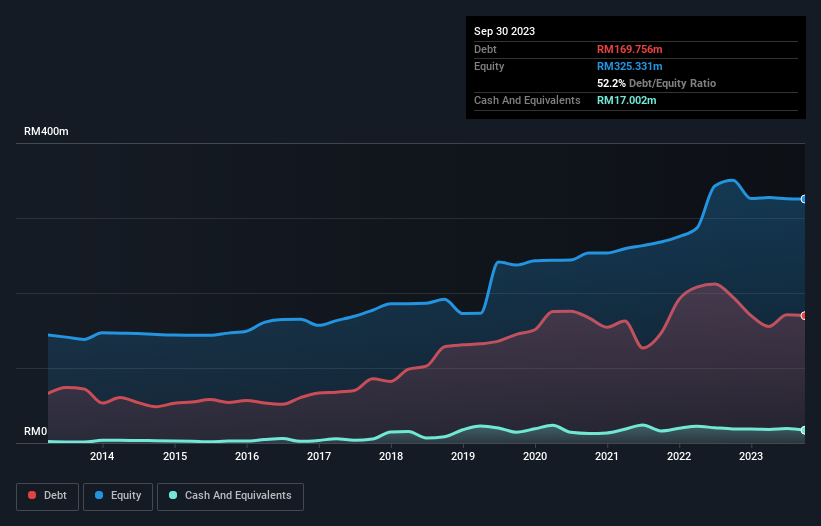The image size is (821, 526).
Task: Click the 52.2% Debt/Equity Ratio text
Action: click(x=656, y=83)
